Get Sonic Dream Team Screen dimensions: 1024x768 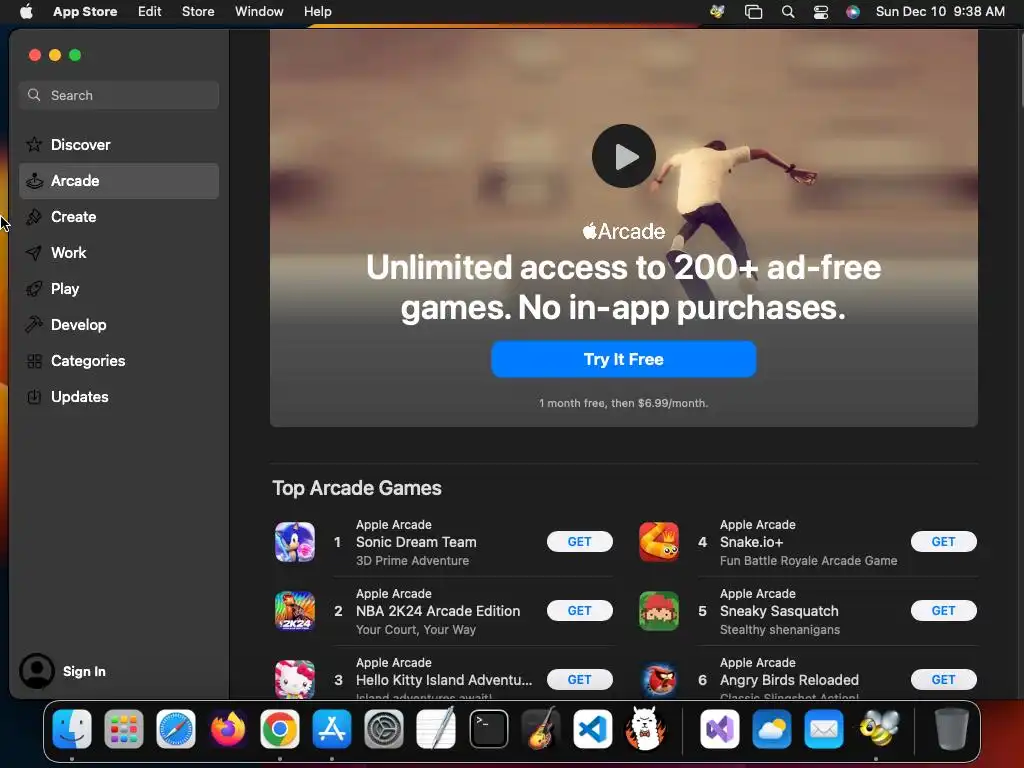tap(579, 541)
